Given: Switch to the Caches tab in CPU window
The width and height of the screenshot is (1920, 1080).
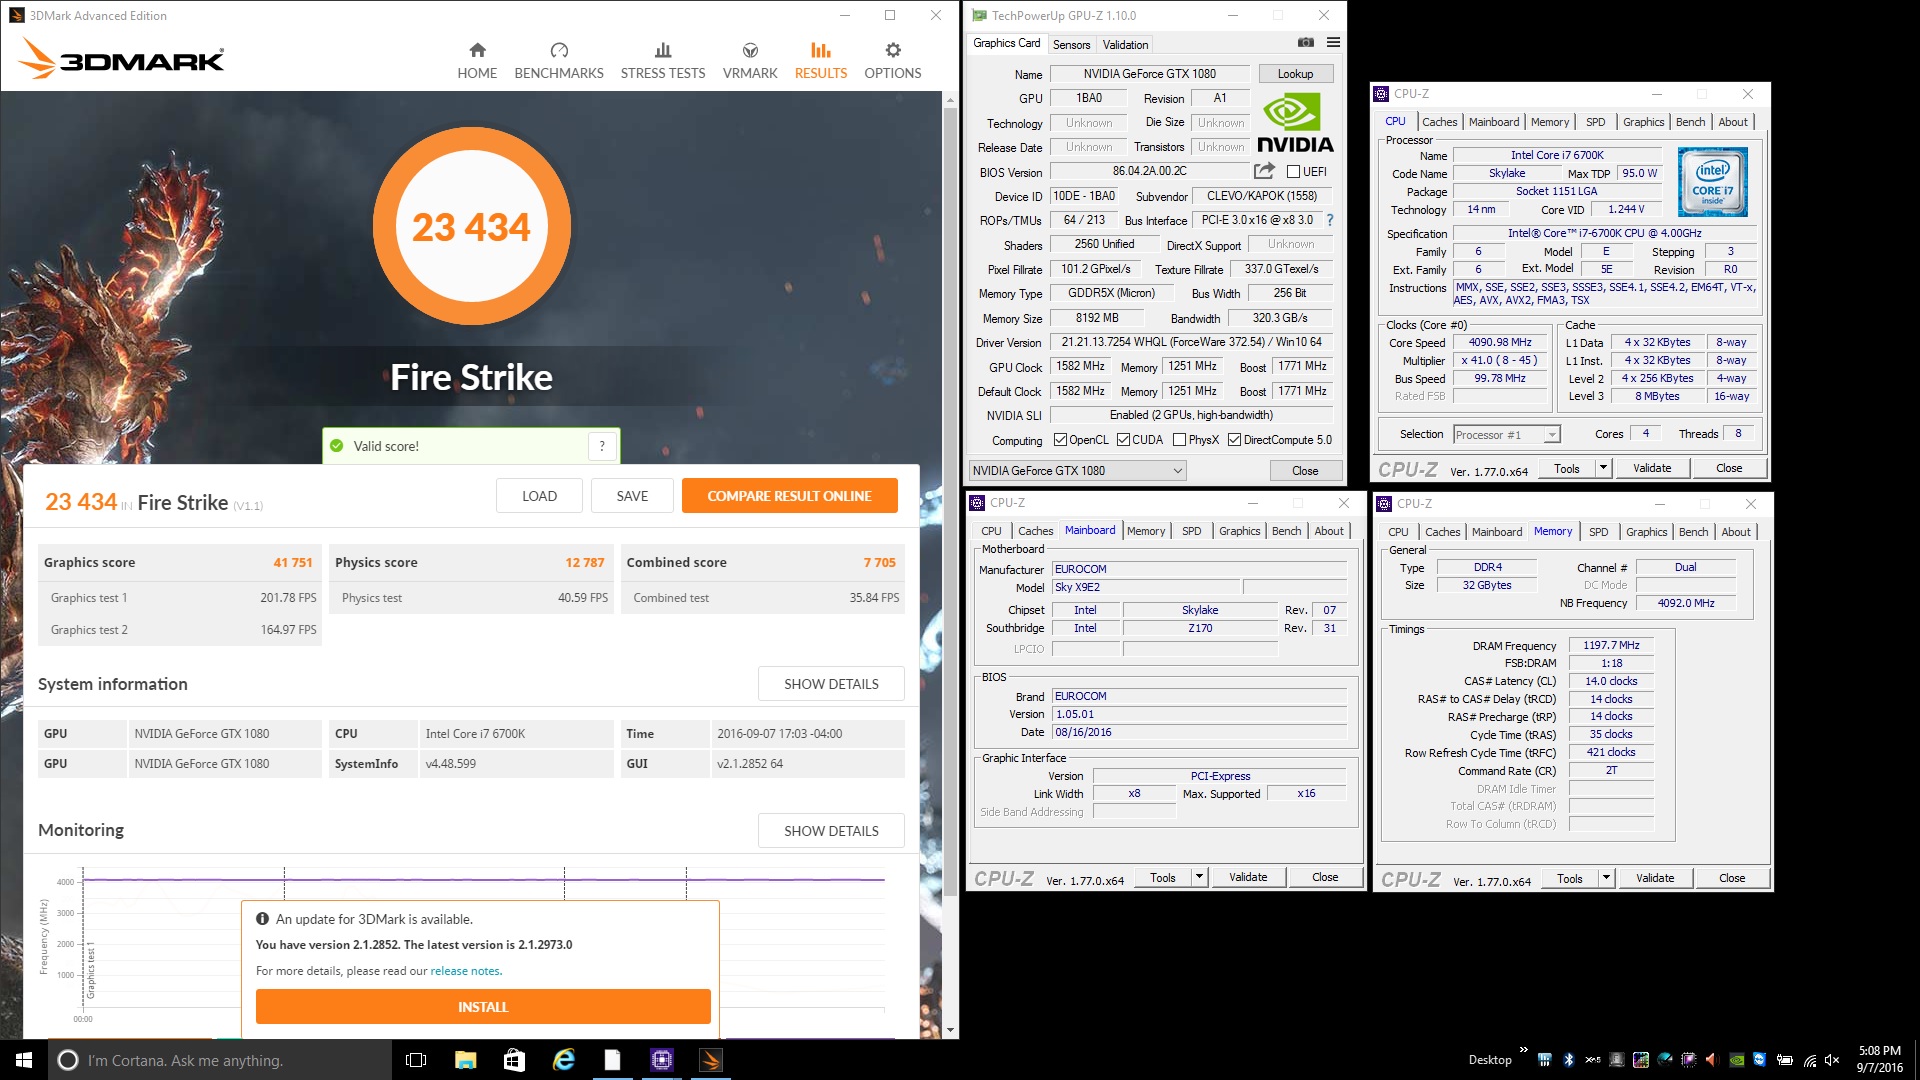Looking at the screenshot, I should 1439,122.
